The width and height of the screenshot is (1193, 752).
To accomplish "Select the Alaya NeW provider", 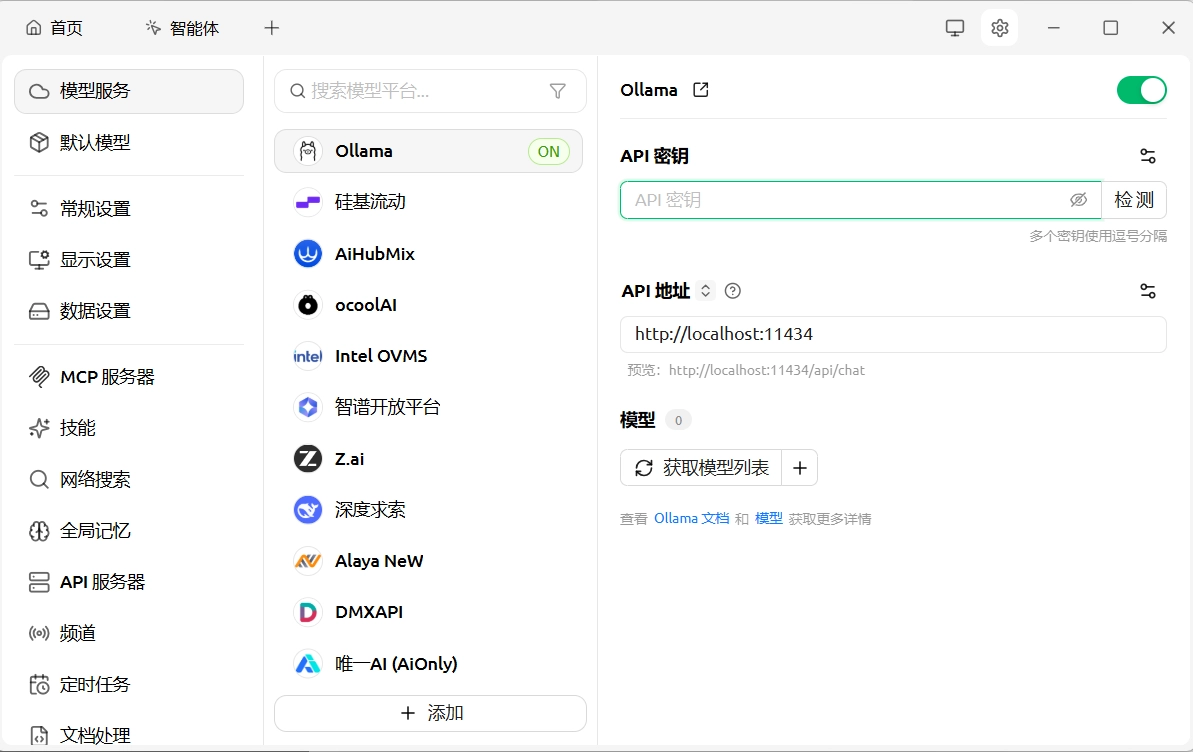I will click(428, 561).
